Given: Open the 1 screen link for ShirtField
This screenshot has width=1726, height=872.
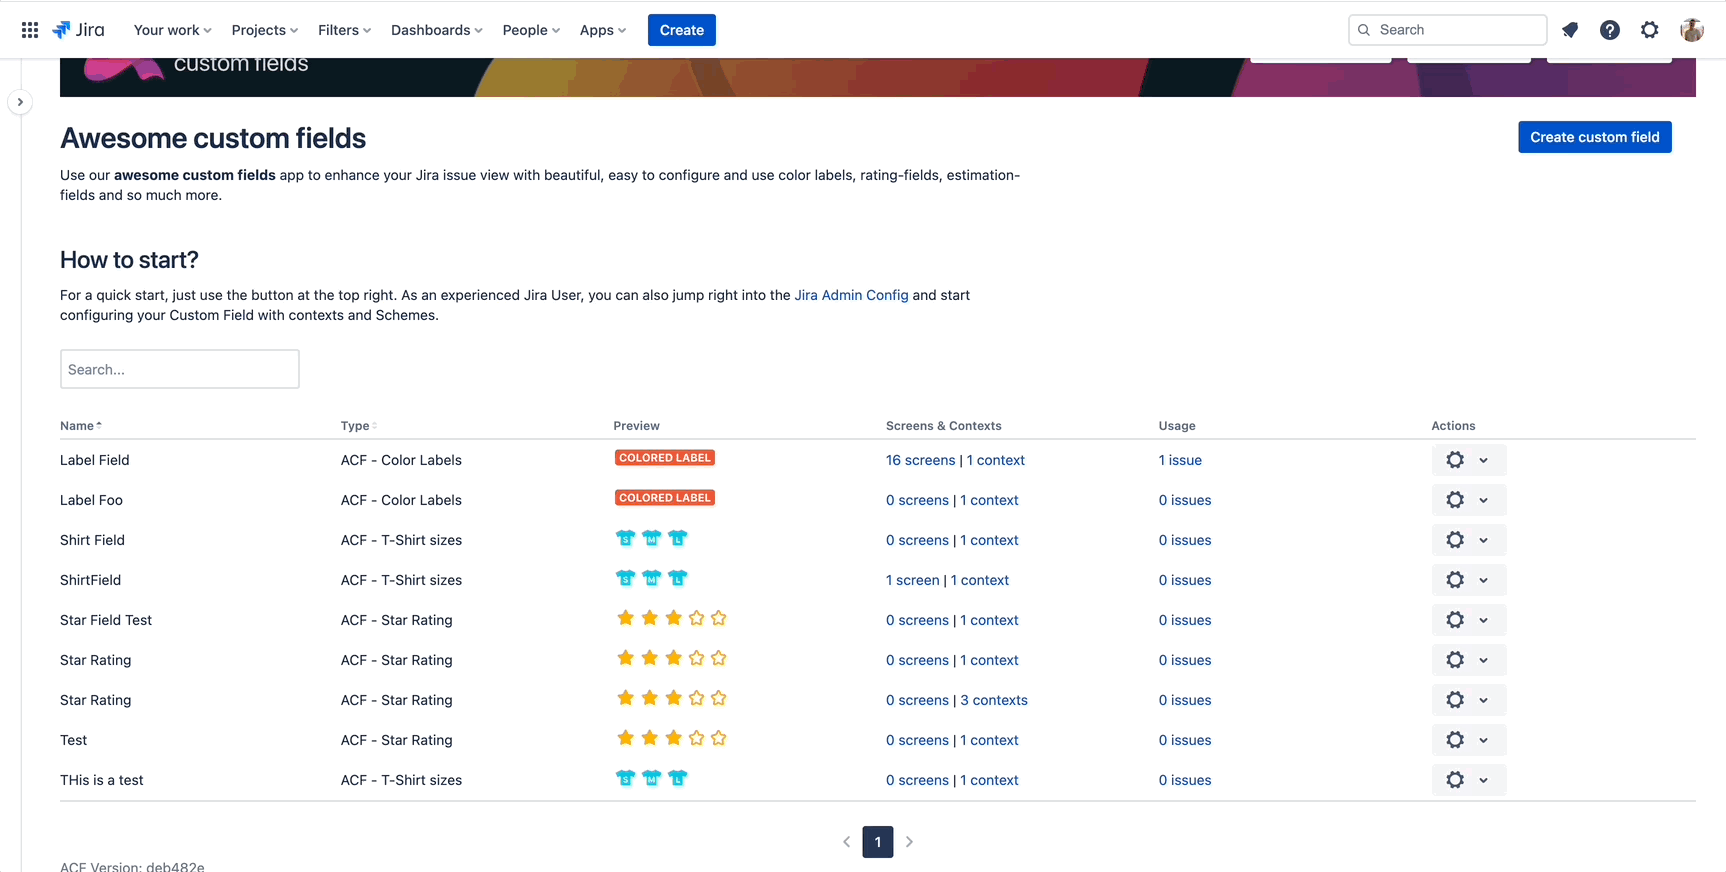Looking at the screenshot, I should (x=912, y=580).
